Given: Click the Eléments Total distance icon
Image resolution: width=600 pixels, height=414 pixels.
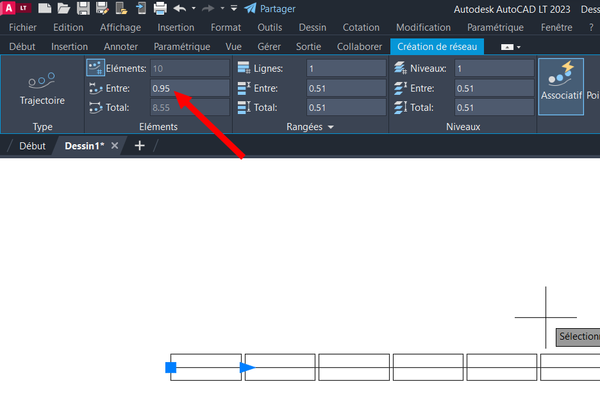Looking at the screenshot, I should click(95, 108).
